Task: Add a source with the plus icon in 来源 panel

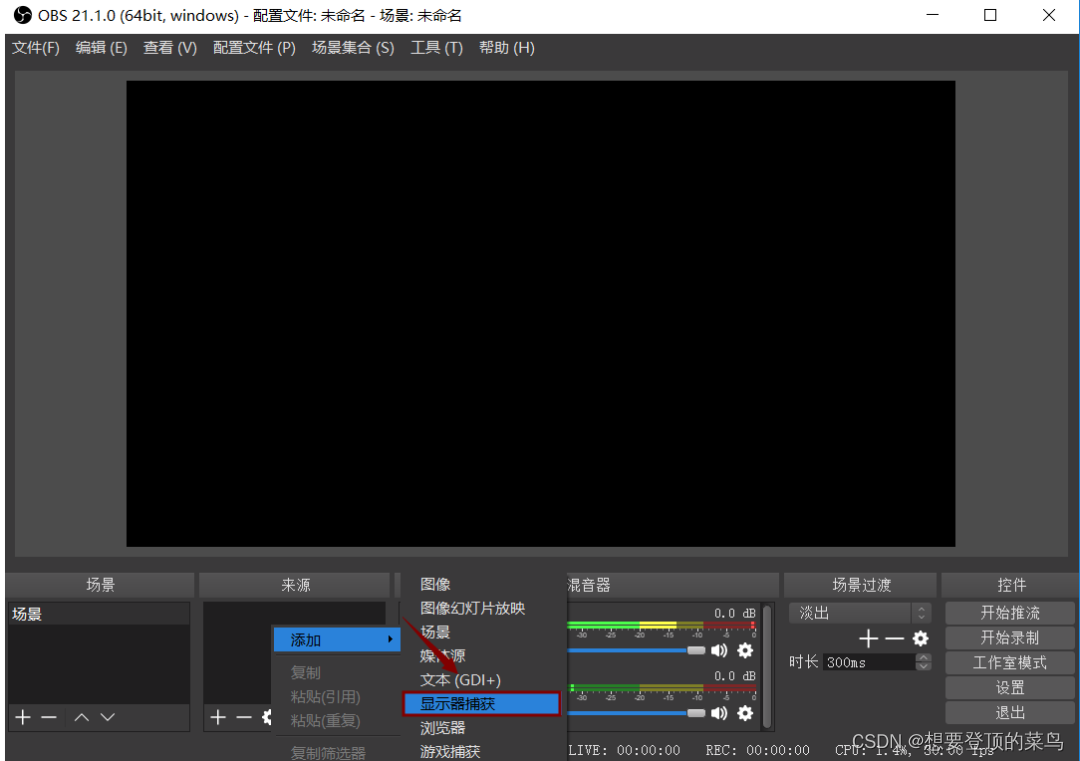Action: (218, 717)
